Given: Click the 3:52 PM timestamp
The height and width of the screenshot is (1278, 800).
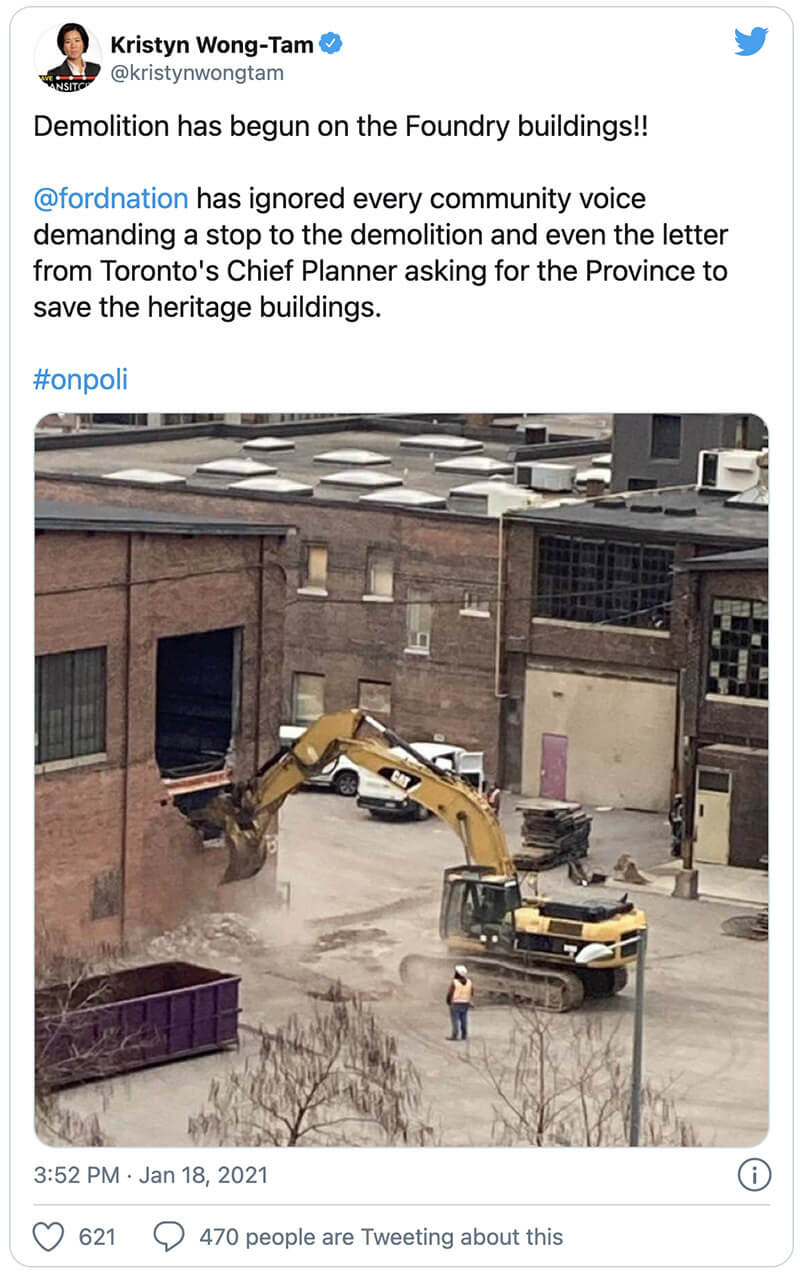Looking at the screenshot, I should tap(76, 1175).
